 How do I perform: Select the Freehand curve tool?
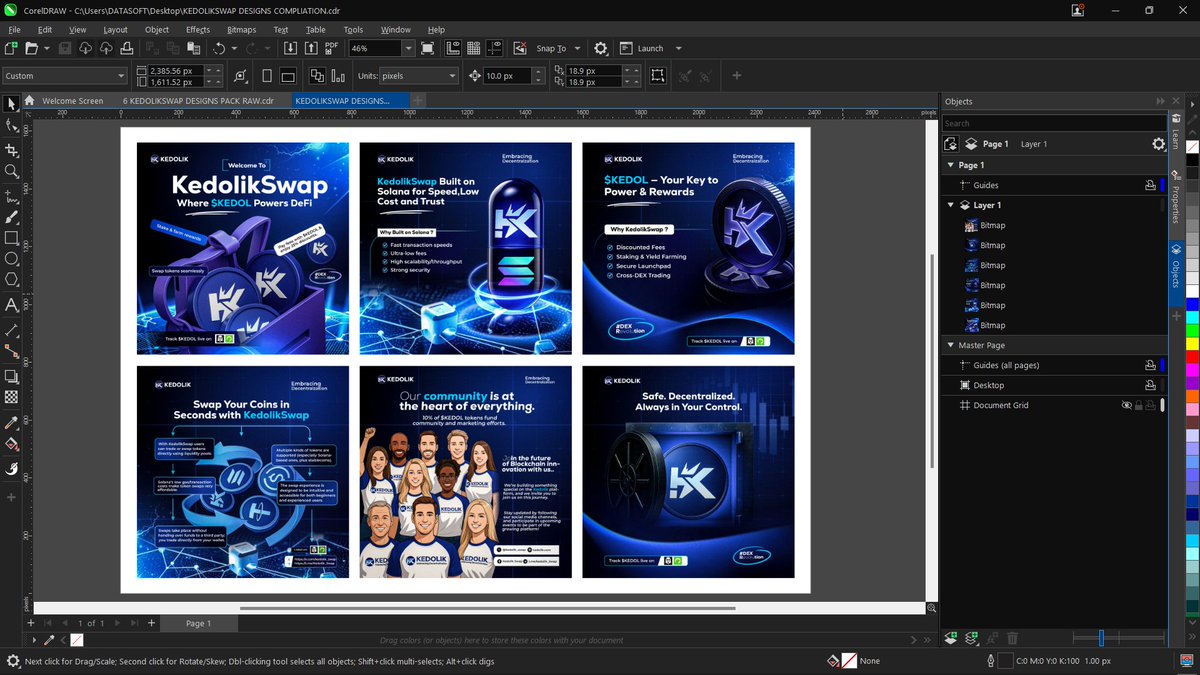pos(11,196)
